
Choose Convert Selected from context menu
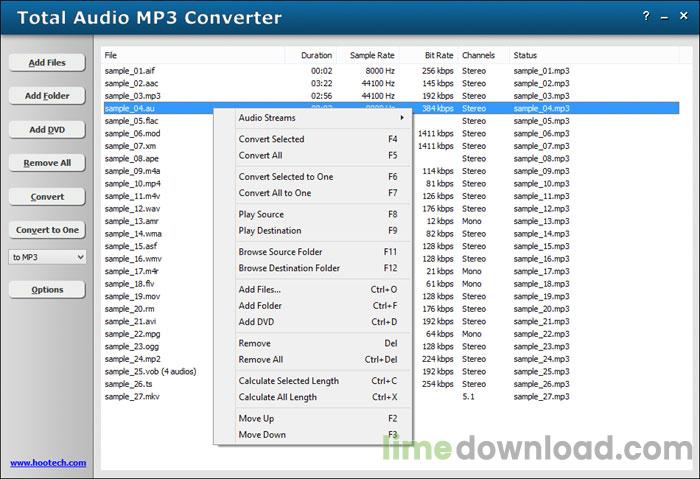pos(321,139)
